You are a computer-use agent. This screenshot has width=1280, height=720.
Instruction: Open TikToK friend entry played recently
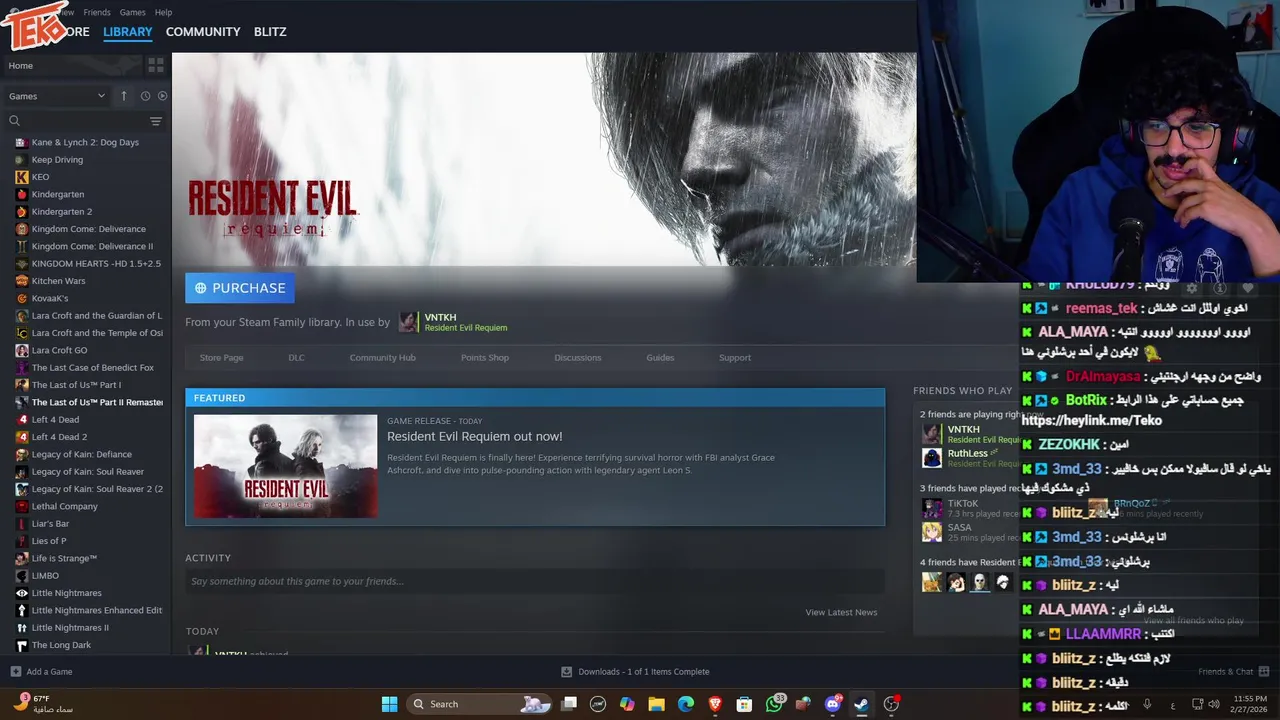[x=966, y=508]
